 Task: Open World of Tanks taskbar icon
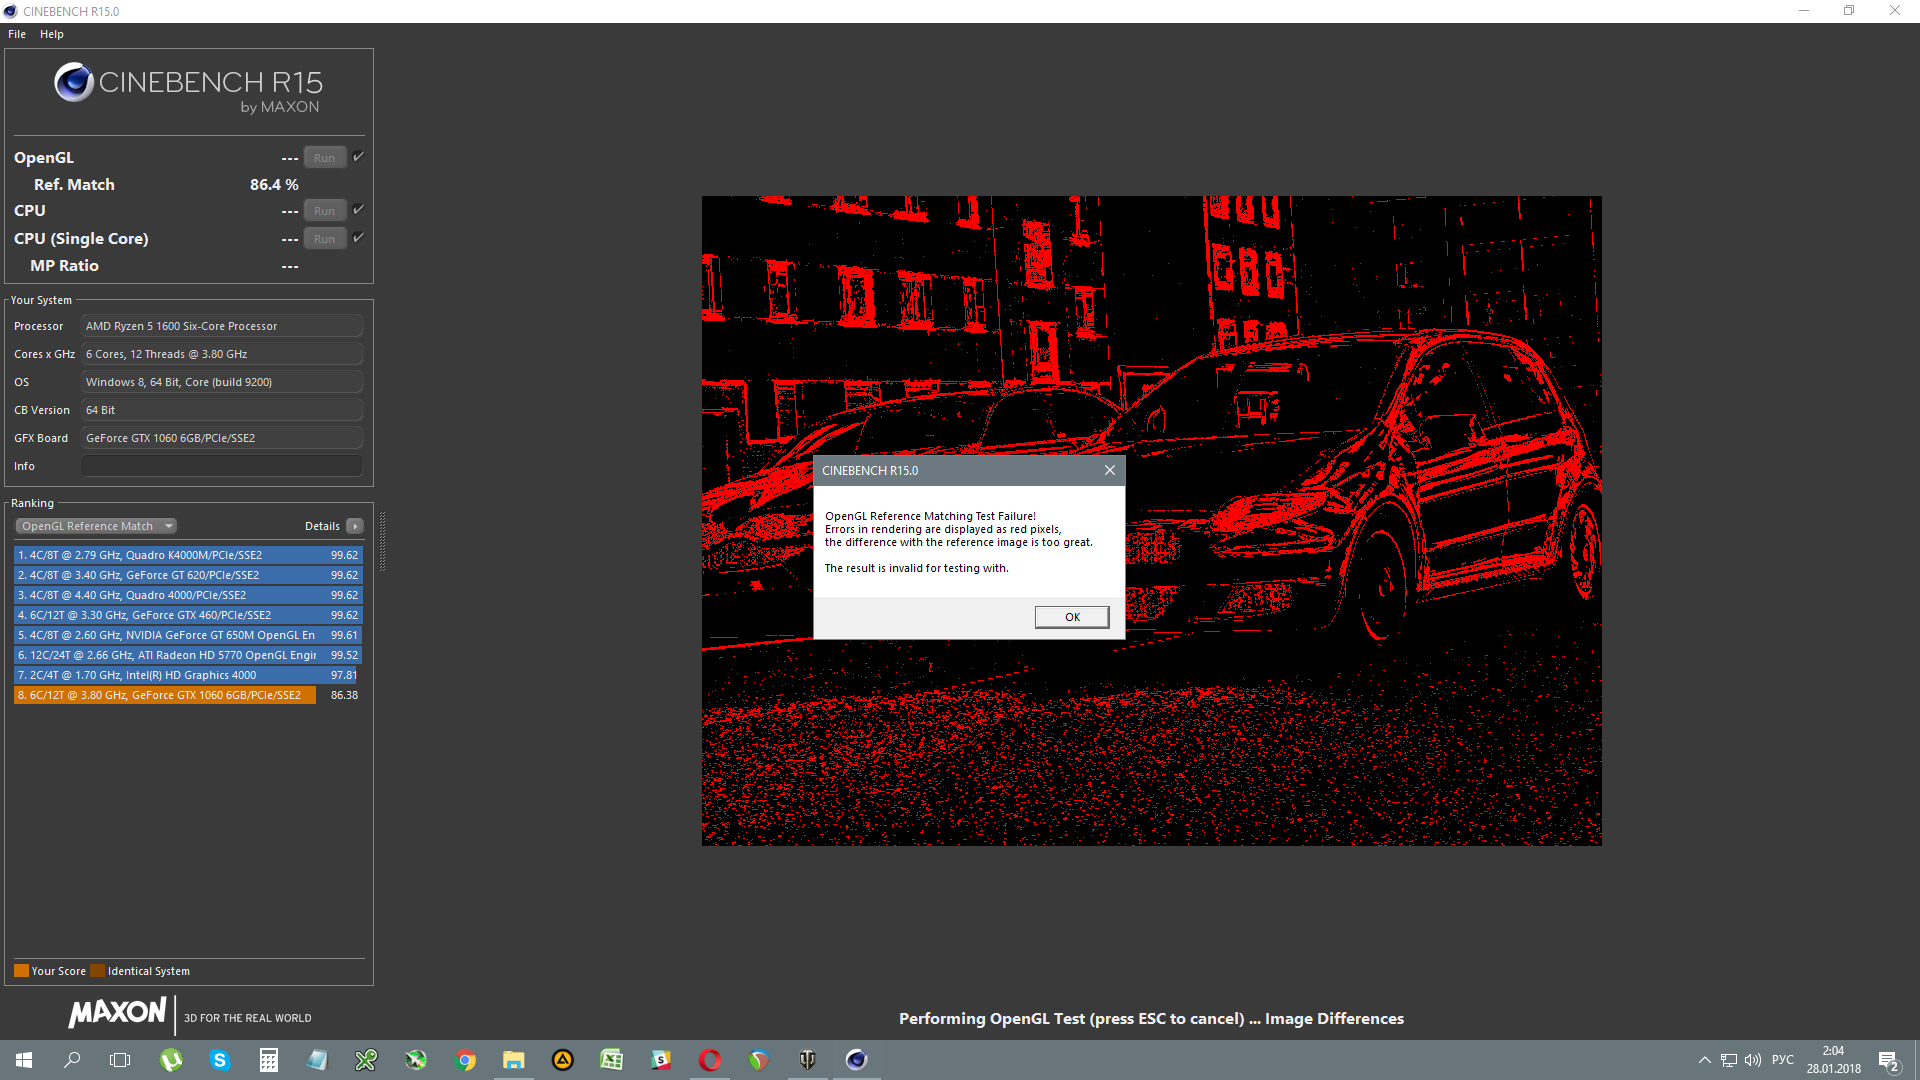coord(807,1060)
